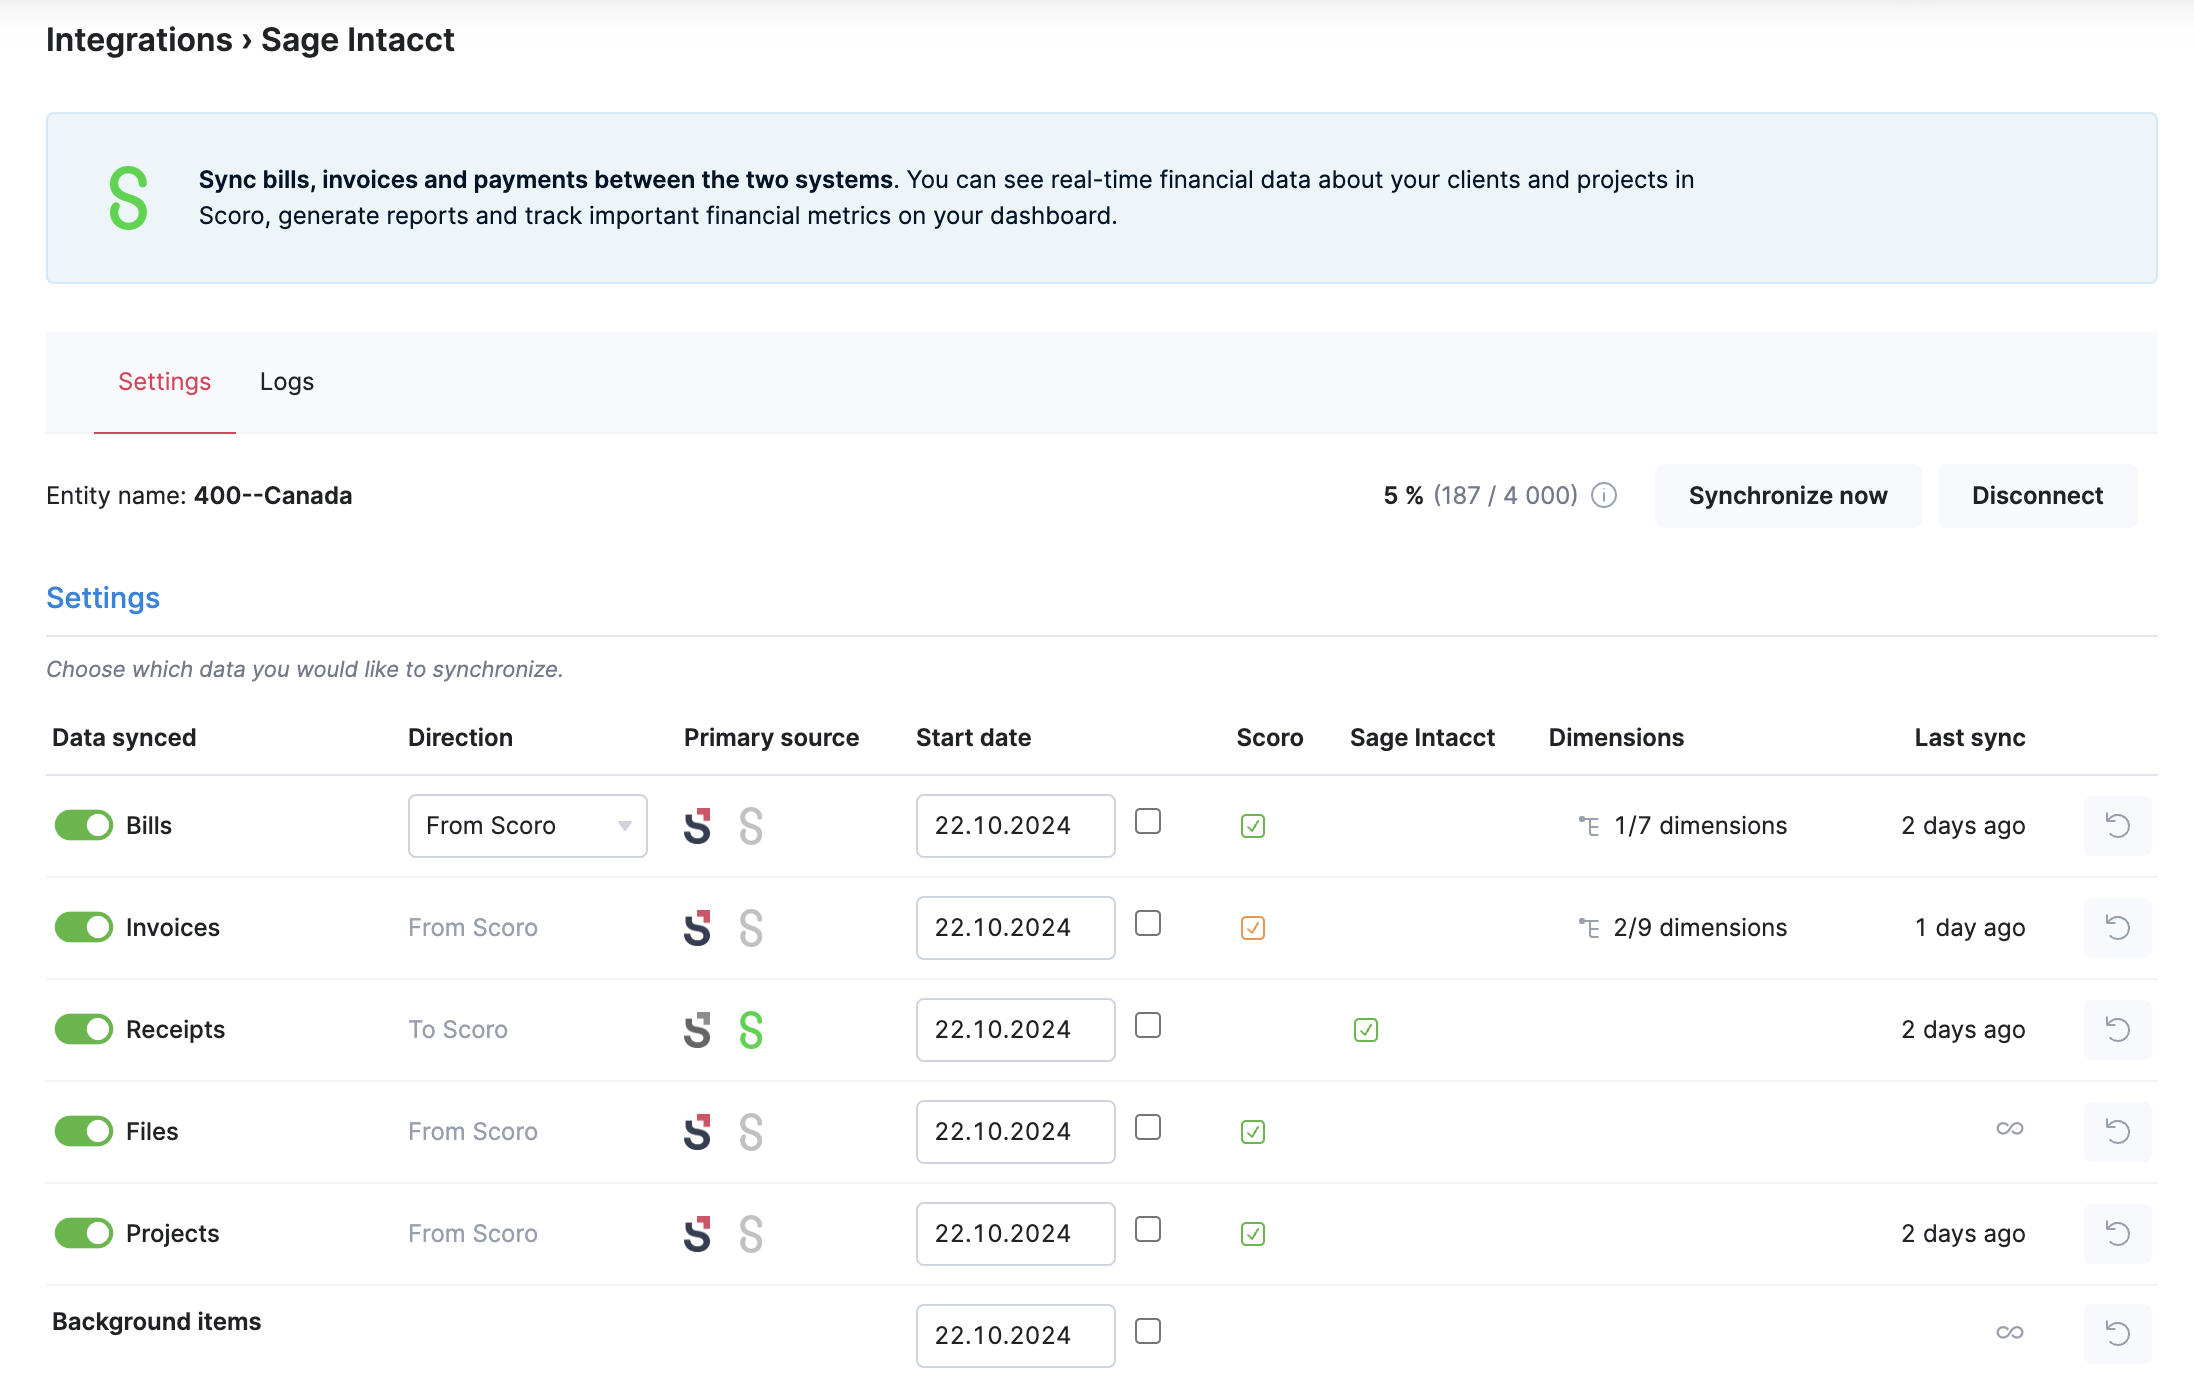The image size is (2194, 1384).
Task: Select Sage as primary source for Bills
Action: 751,826
